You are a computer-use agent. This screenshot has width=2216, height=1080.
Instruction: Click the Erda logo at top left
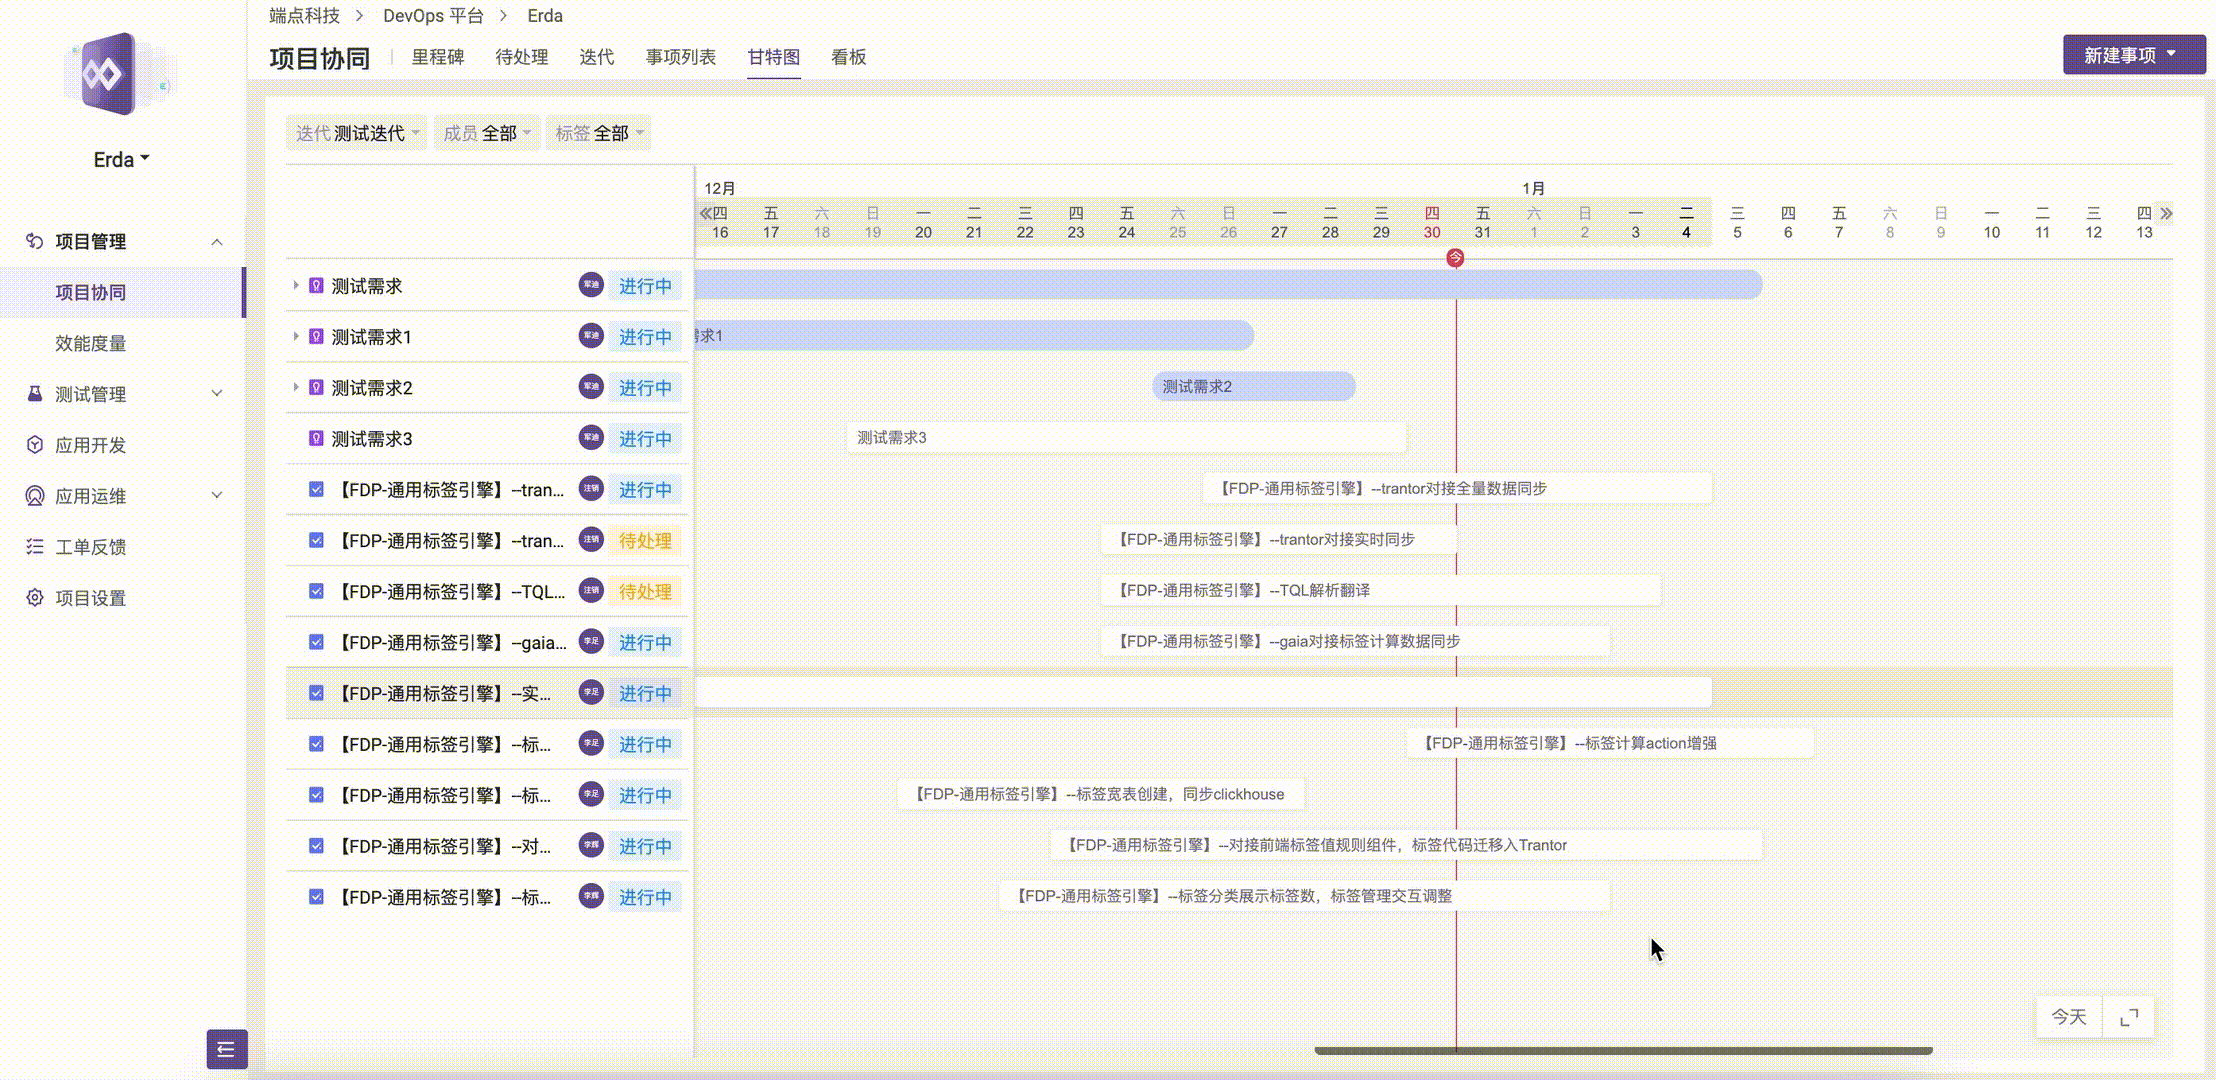110,75
